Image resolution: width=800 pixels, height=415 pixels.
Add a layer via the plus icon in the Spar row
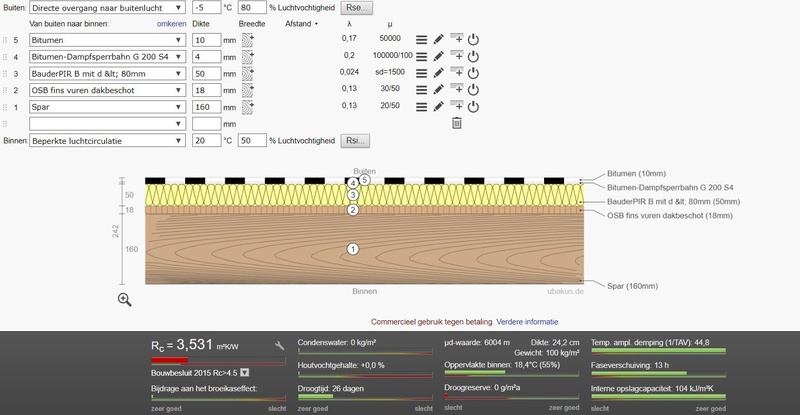457,106
